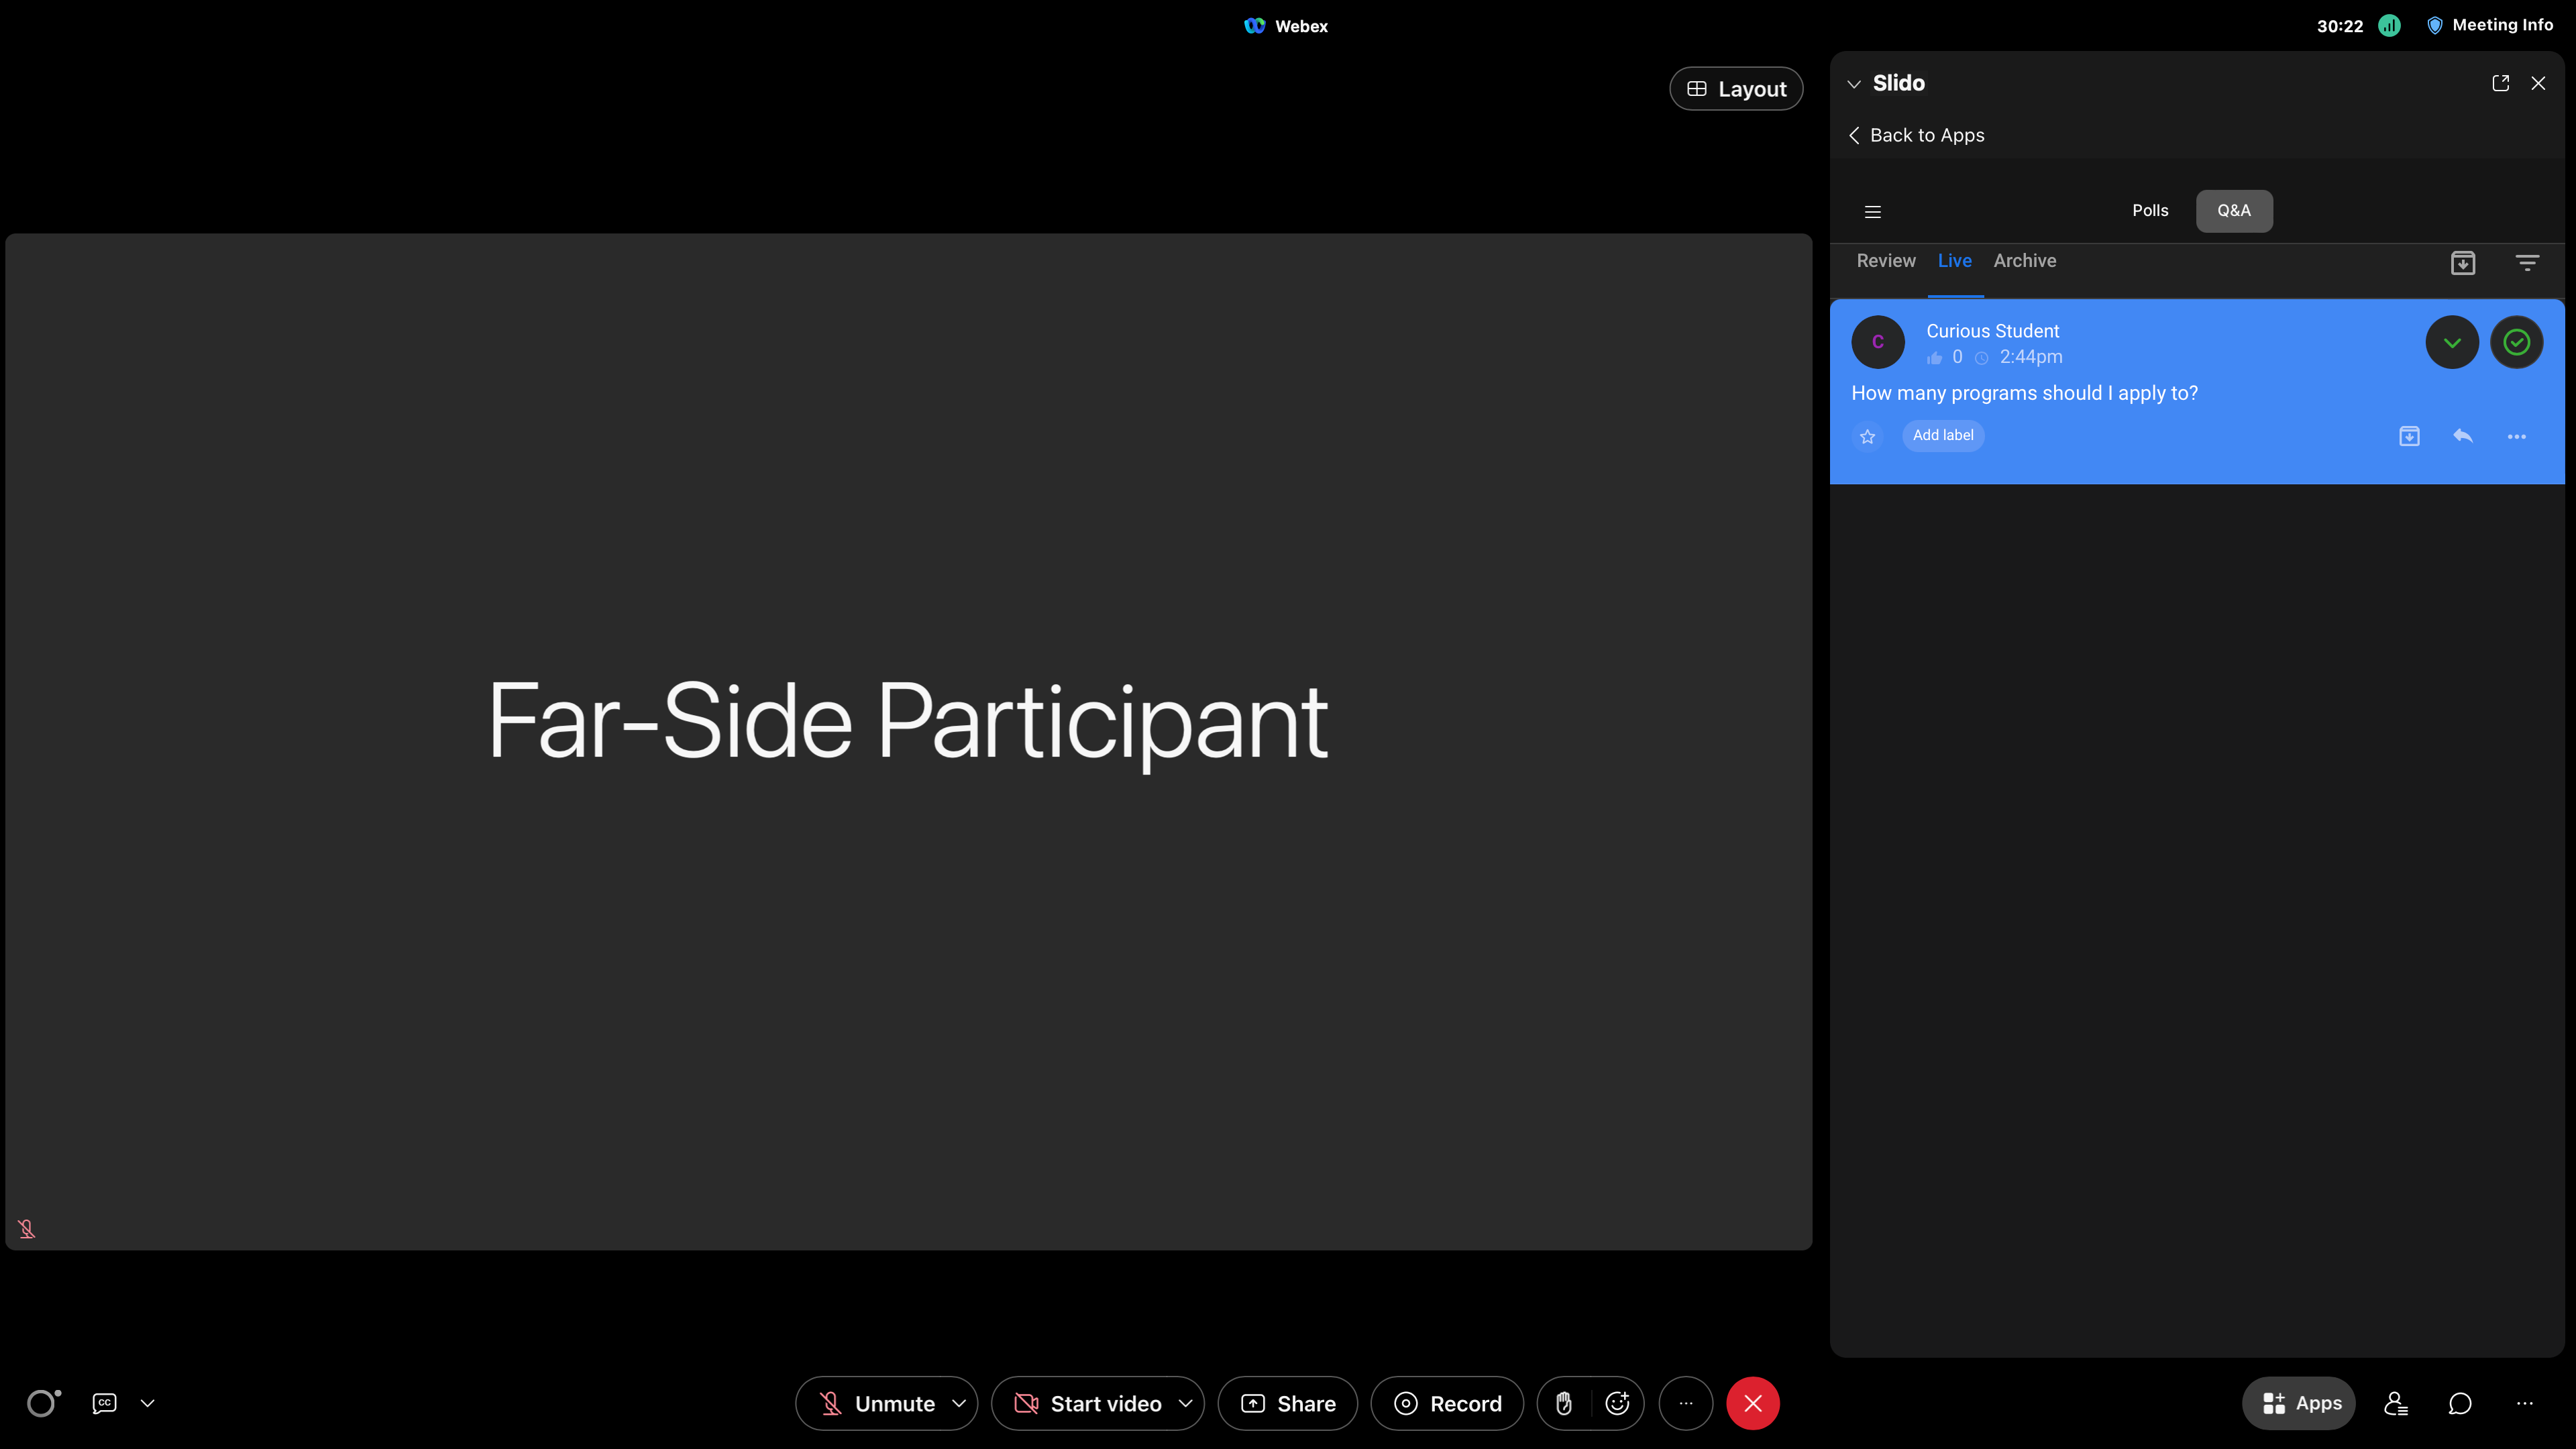This screenshot has width=2576, height=1449.
Task: Open the Archive tab in Q&A
Action: (2025, 260)
